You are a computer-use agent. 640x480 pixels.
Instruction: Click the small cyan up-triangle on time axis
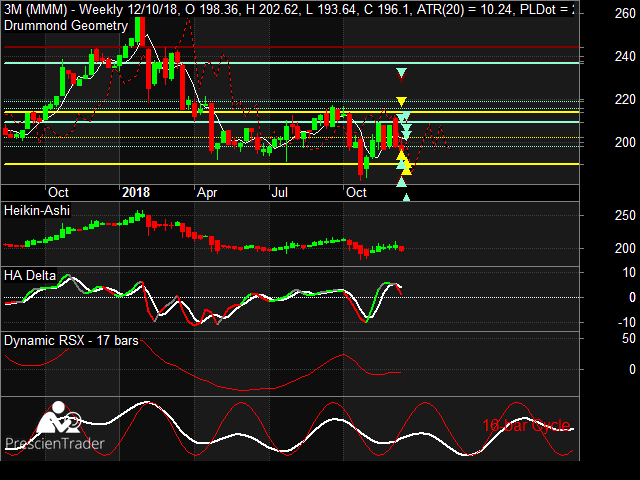point(406,198)
